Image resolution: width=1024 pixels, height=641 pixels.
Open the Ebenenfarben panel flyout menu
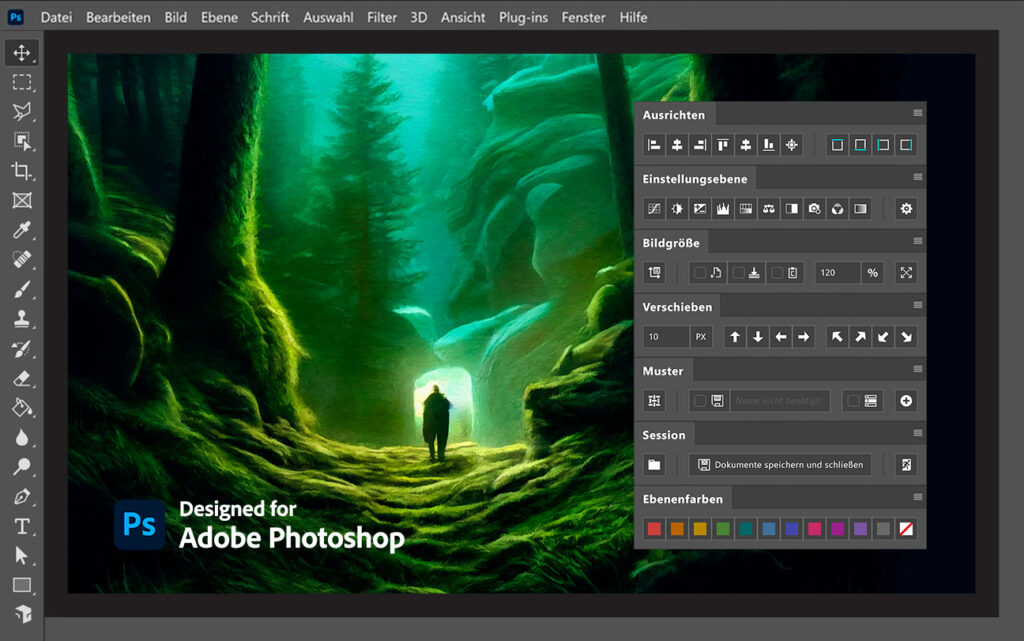click(x=917, y=497)
